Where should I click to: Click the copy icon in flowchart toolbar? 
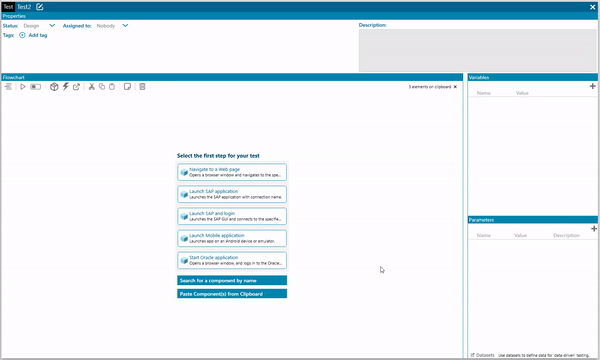pos(102,87)
